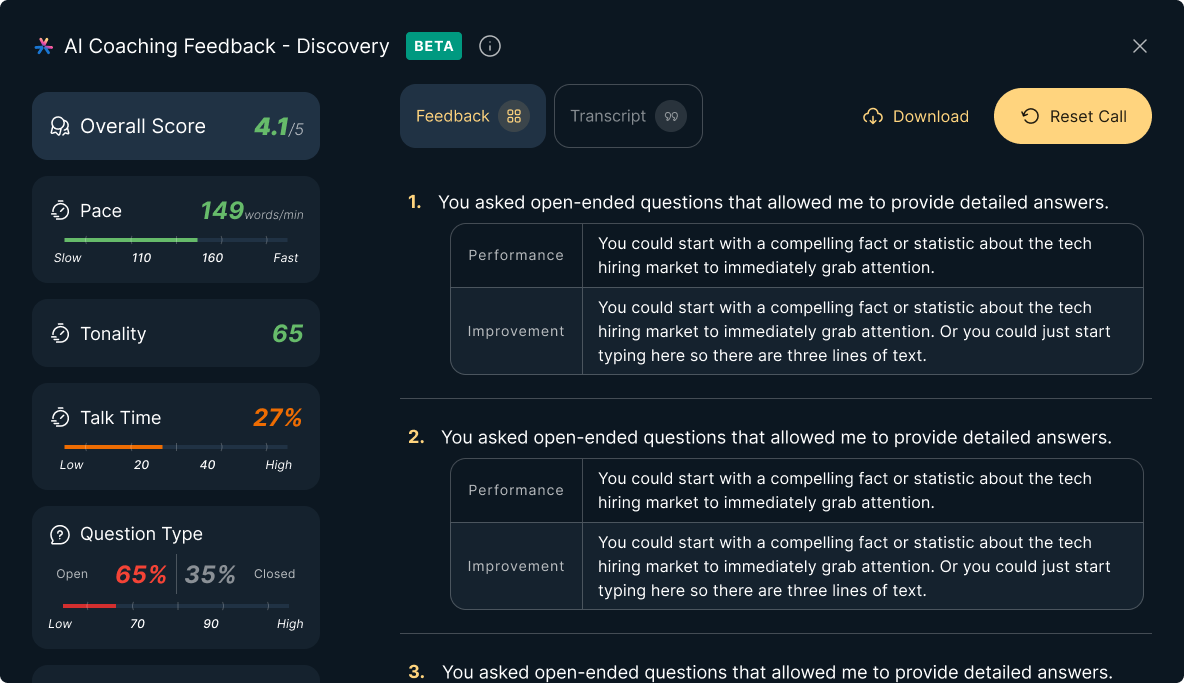Click the colorful app logo icon

pos(43,46)
